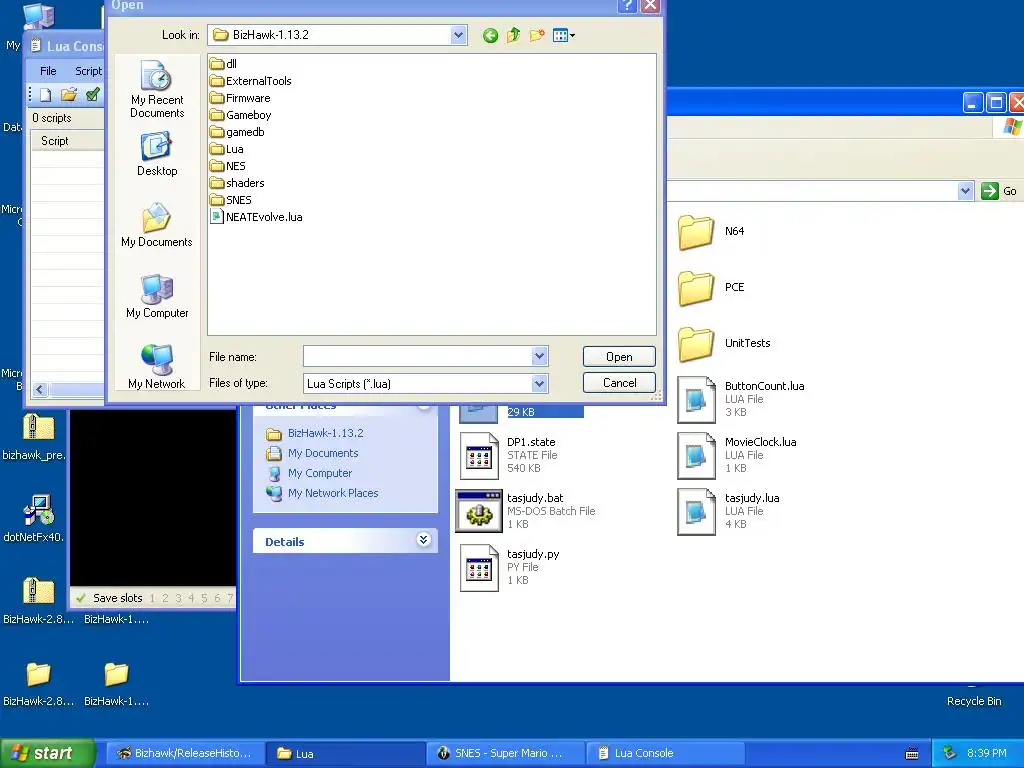
Task: Select ButtonCount.lua file in Explorer window
Action: (741, 399)
